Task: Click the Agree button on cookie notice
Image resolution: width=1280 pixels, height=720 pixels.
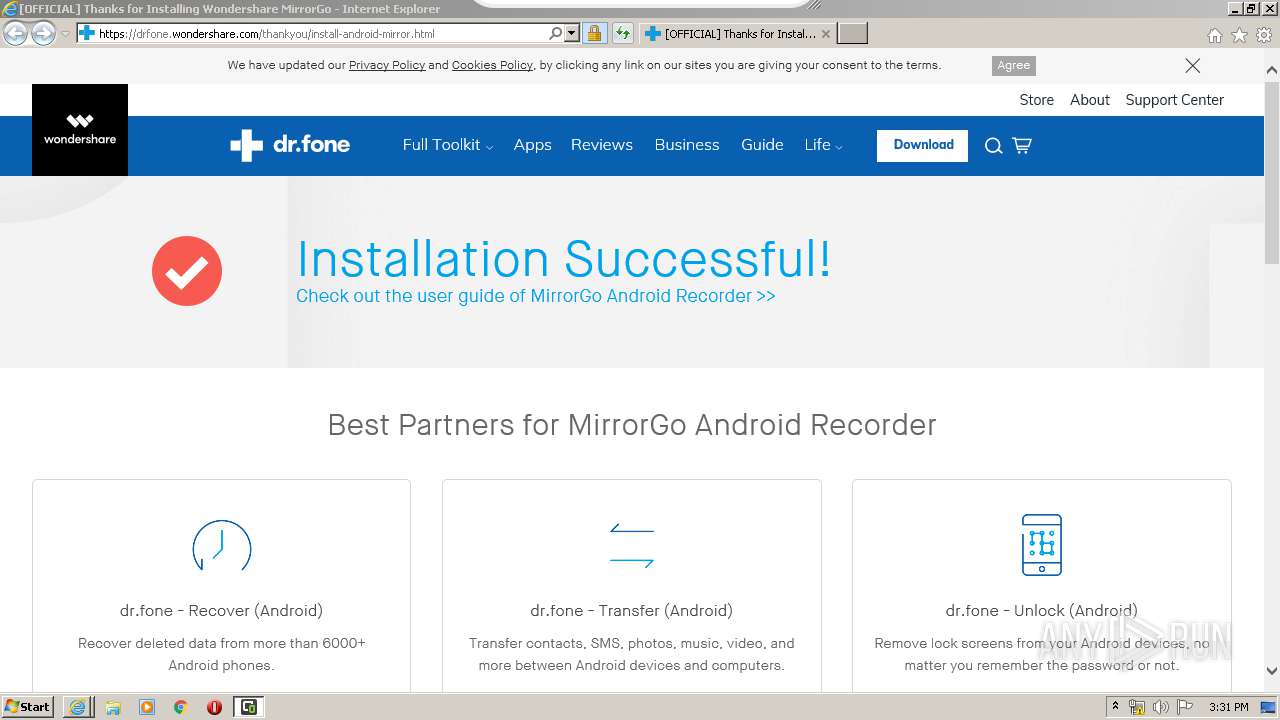Action: tap(1013, 65)
